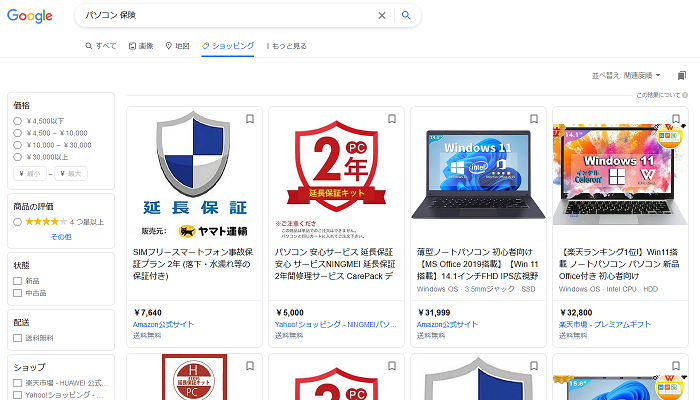
Task: Click the ¥31,999 price text
Action: pos(434,312)
